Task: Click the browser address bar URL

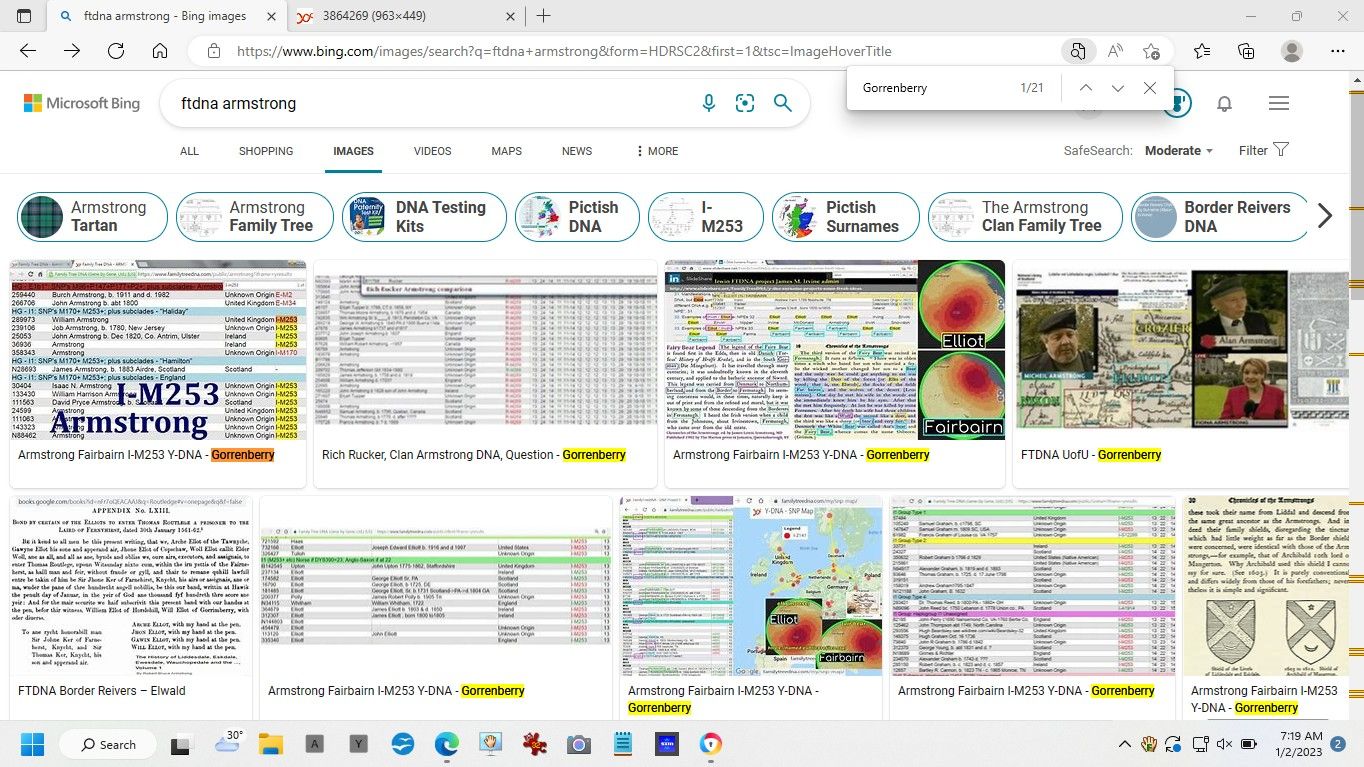Action: click(564, 51)
